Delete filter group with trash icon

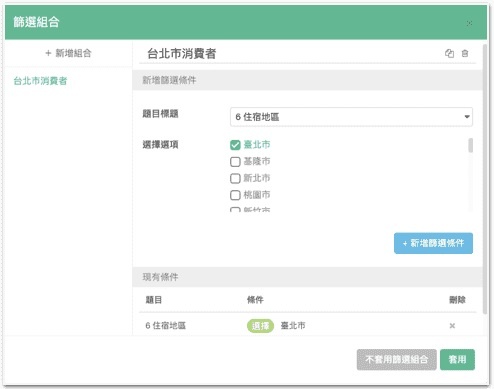(x=465, y=53)
